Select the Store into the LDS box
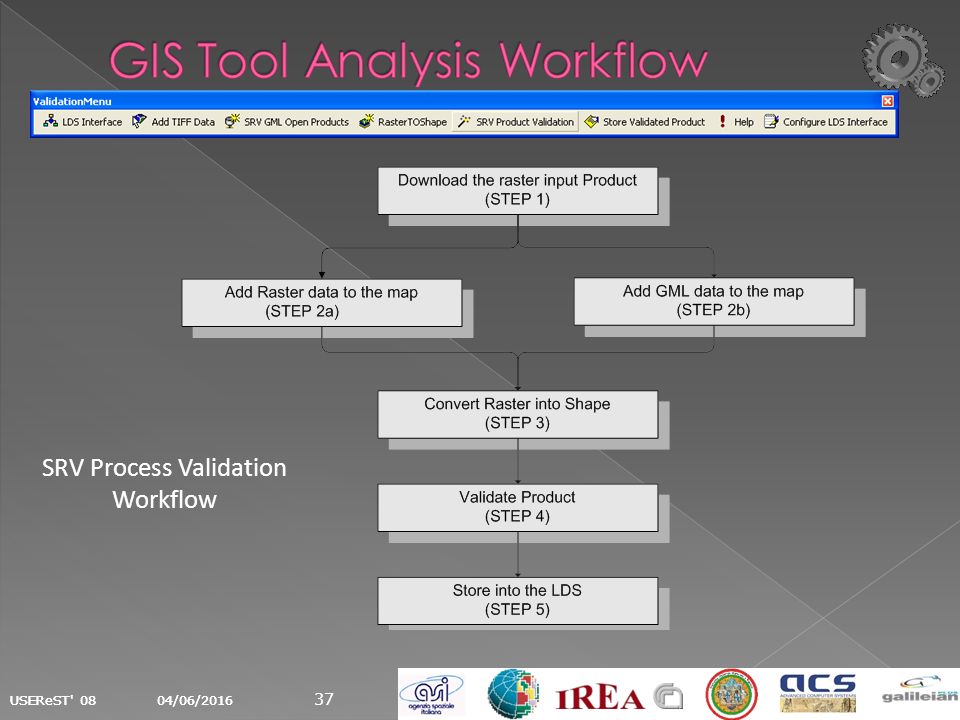The height and width of the screenshot is (720, 960). (x=517, y=601)
